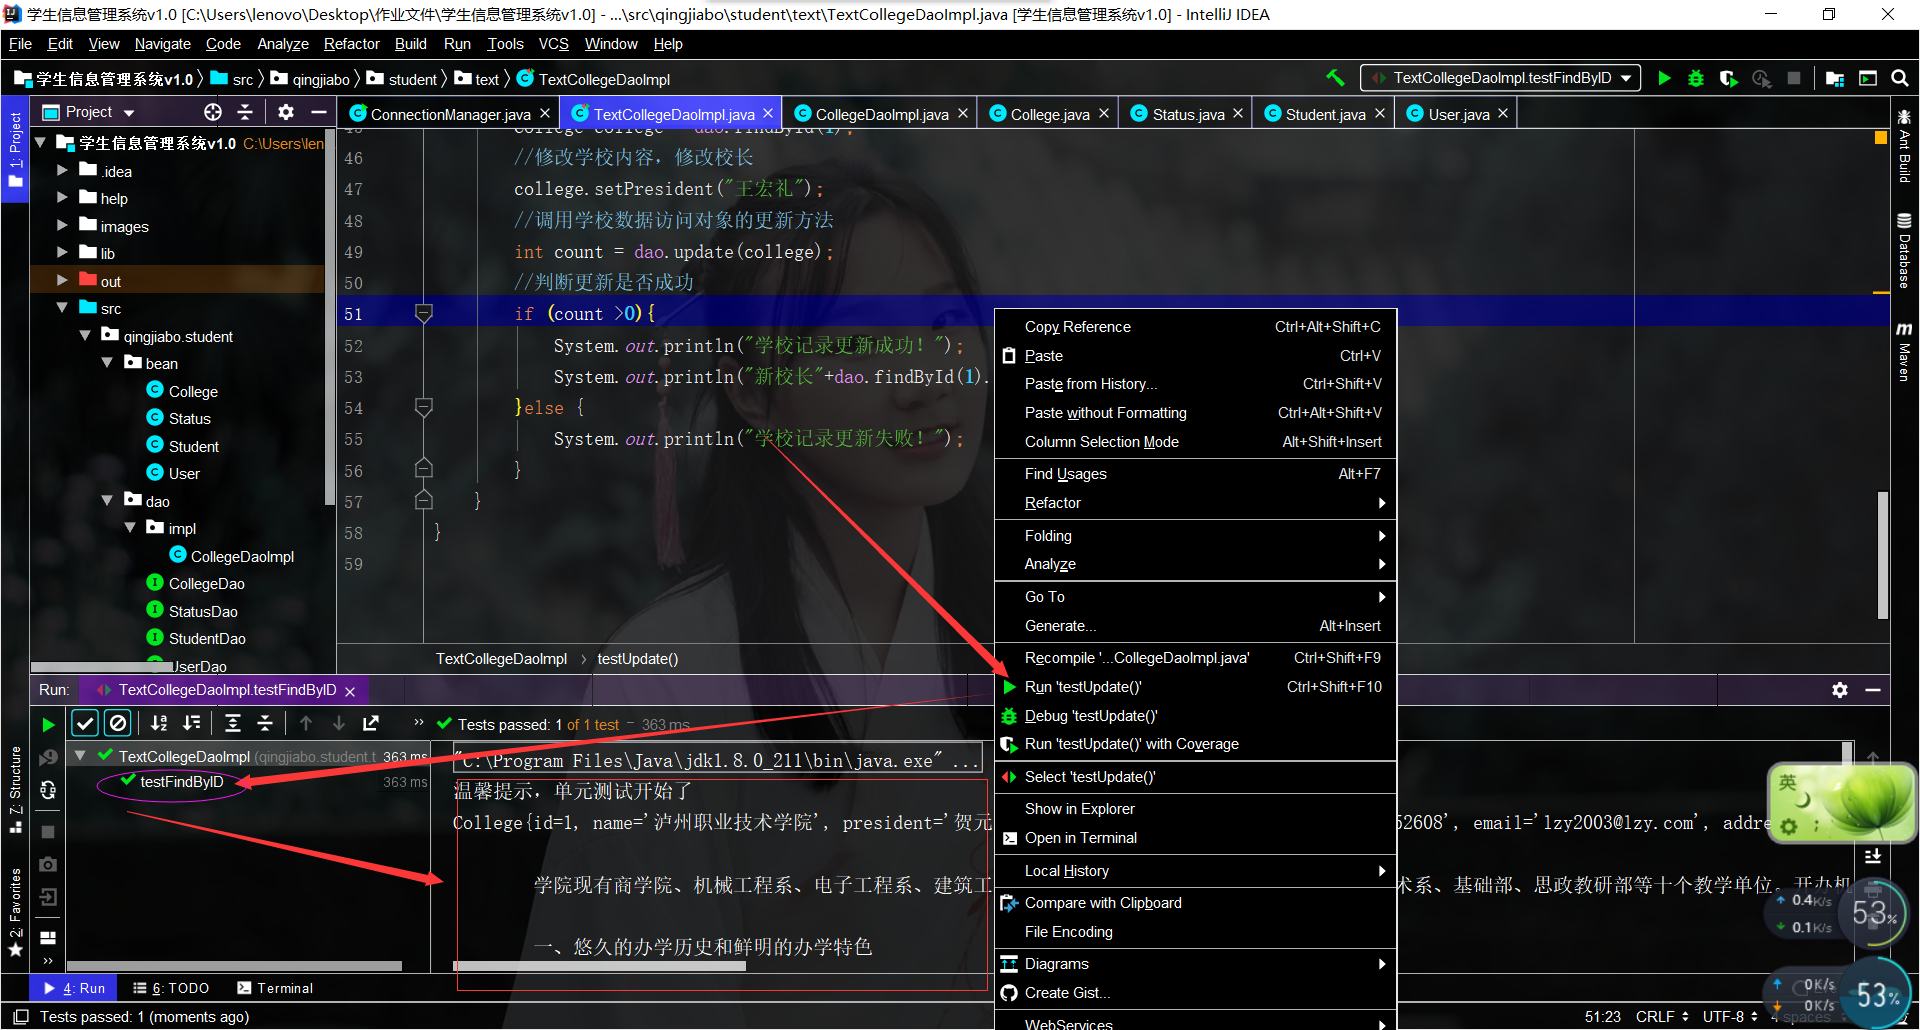The image size is (1920, 1030).
Task: Open Search Everywhere magnifier icon
Action: (1900, 78)
